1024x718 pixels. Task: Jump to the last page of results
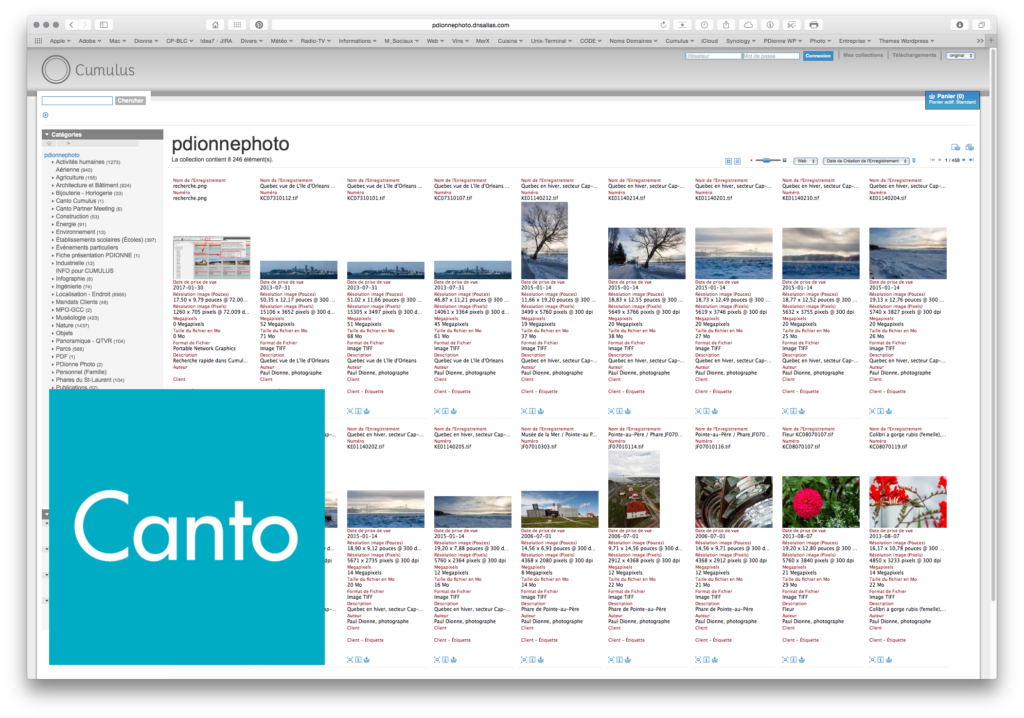click(971, 160)
